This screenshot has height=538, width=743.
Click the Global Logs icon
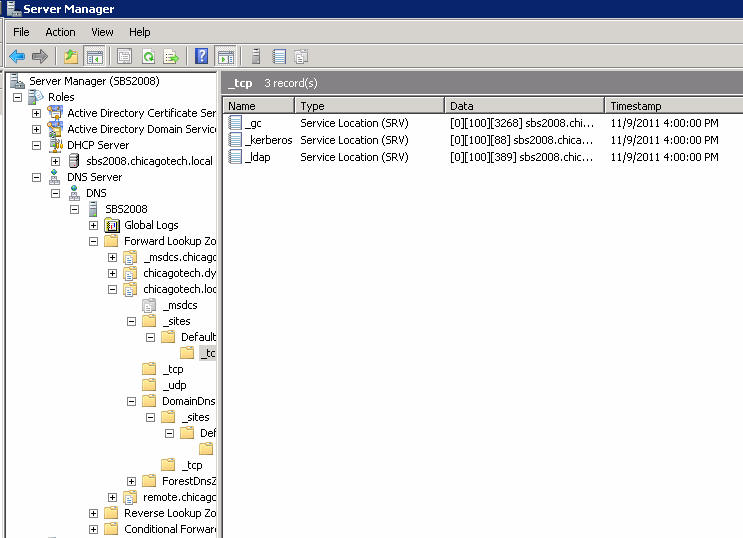112,225
